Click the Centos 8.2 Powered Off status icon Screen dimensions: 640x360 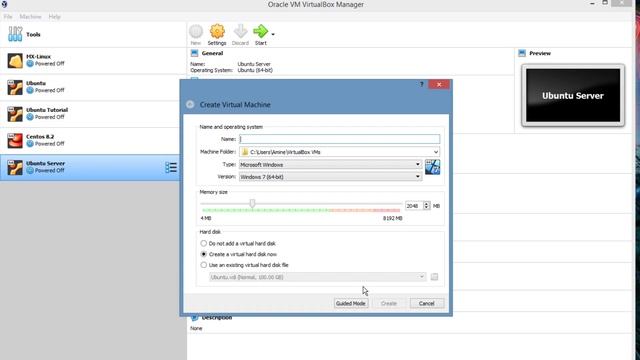click(x=30, y=144)
